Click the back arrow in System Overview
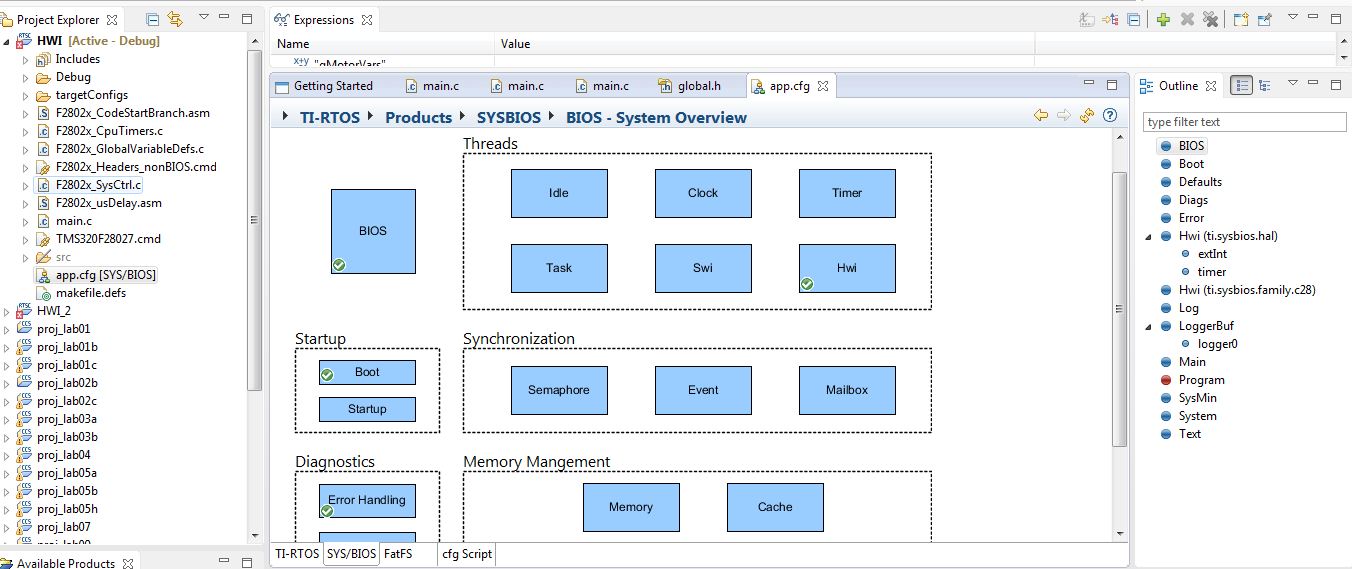 [x=1041, y=116]
